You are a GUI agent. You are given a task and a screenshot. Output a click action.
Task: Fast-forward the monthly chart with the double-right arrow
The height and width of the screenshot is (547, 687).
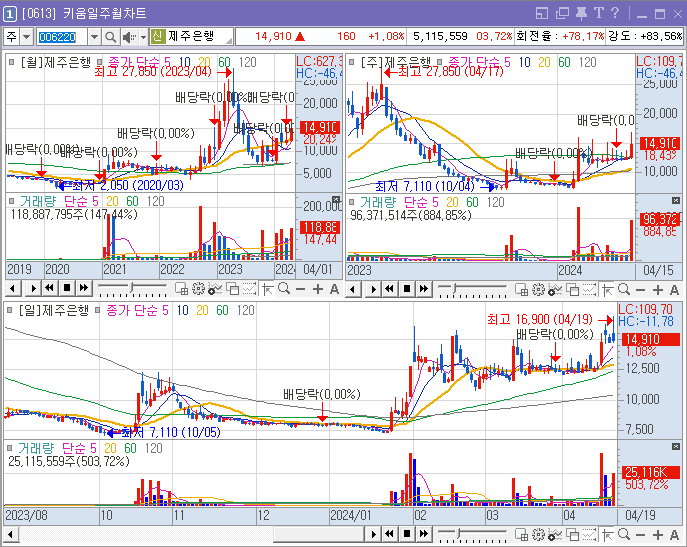pos(84,288)
